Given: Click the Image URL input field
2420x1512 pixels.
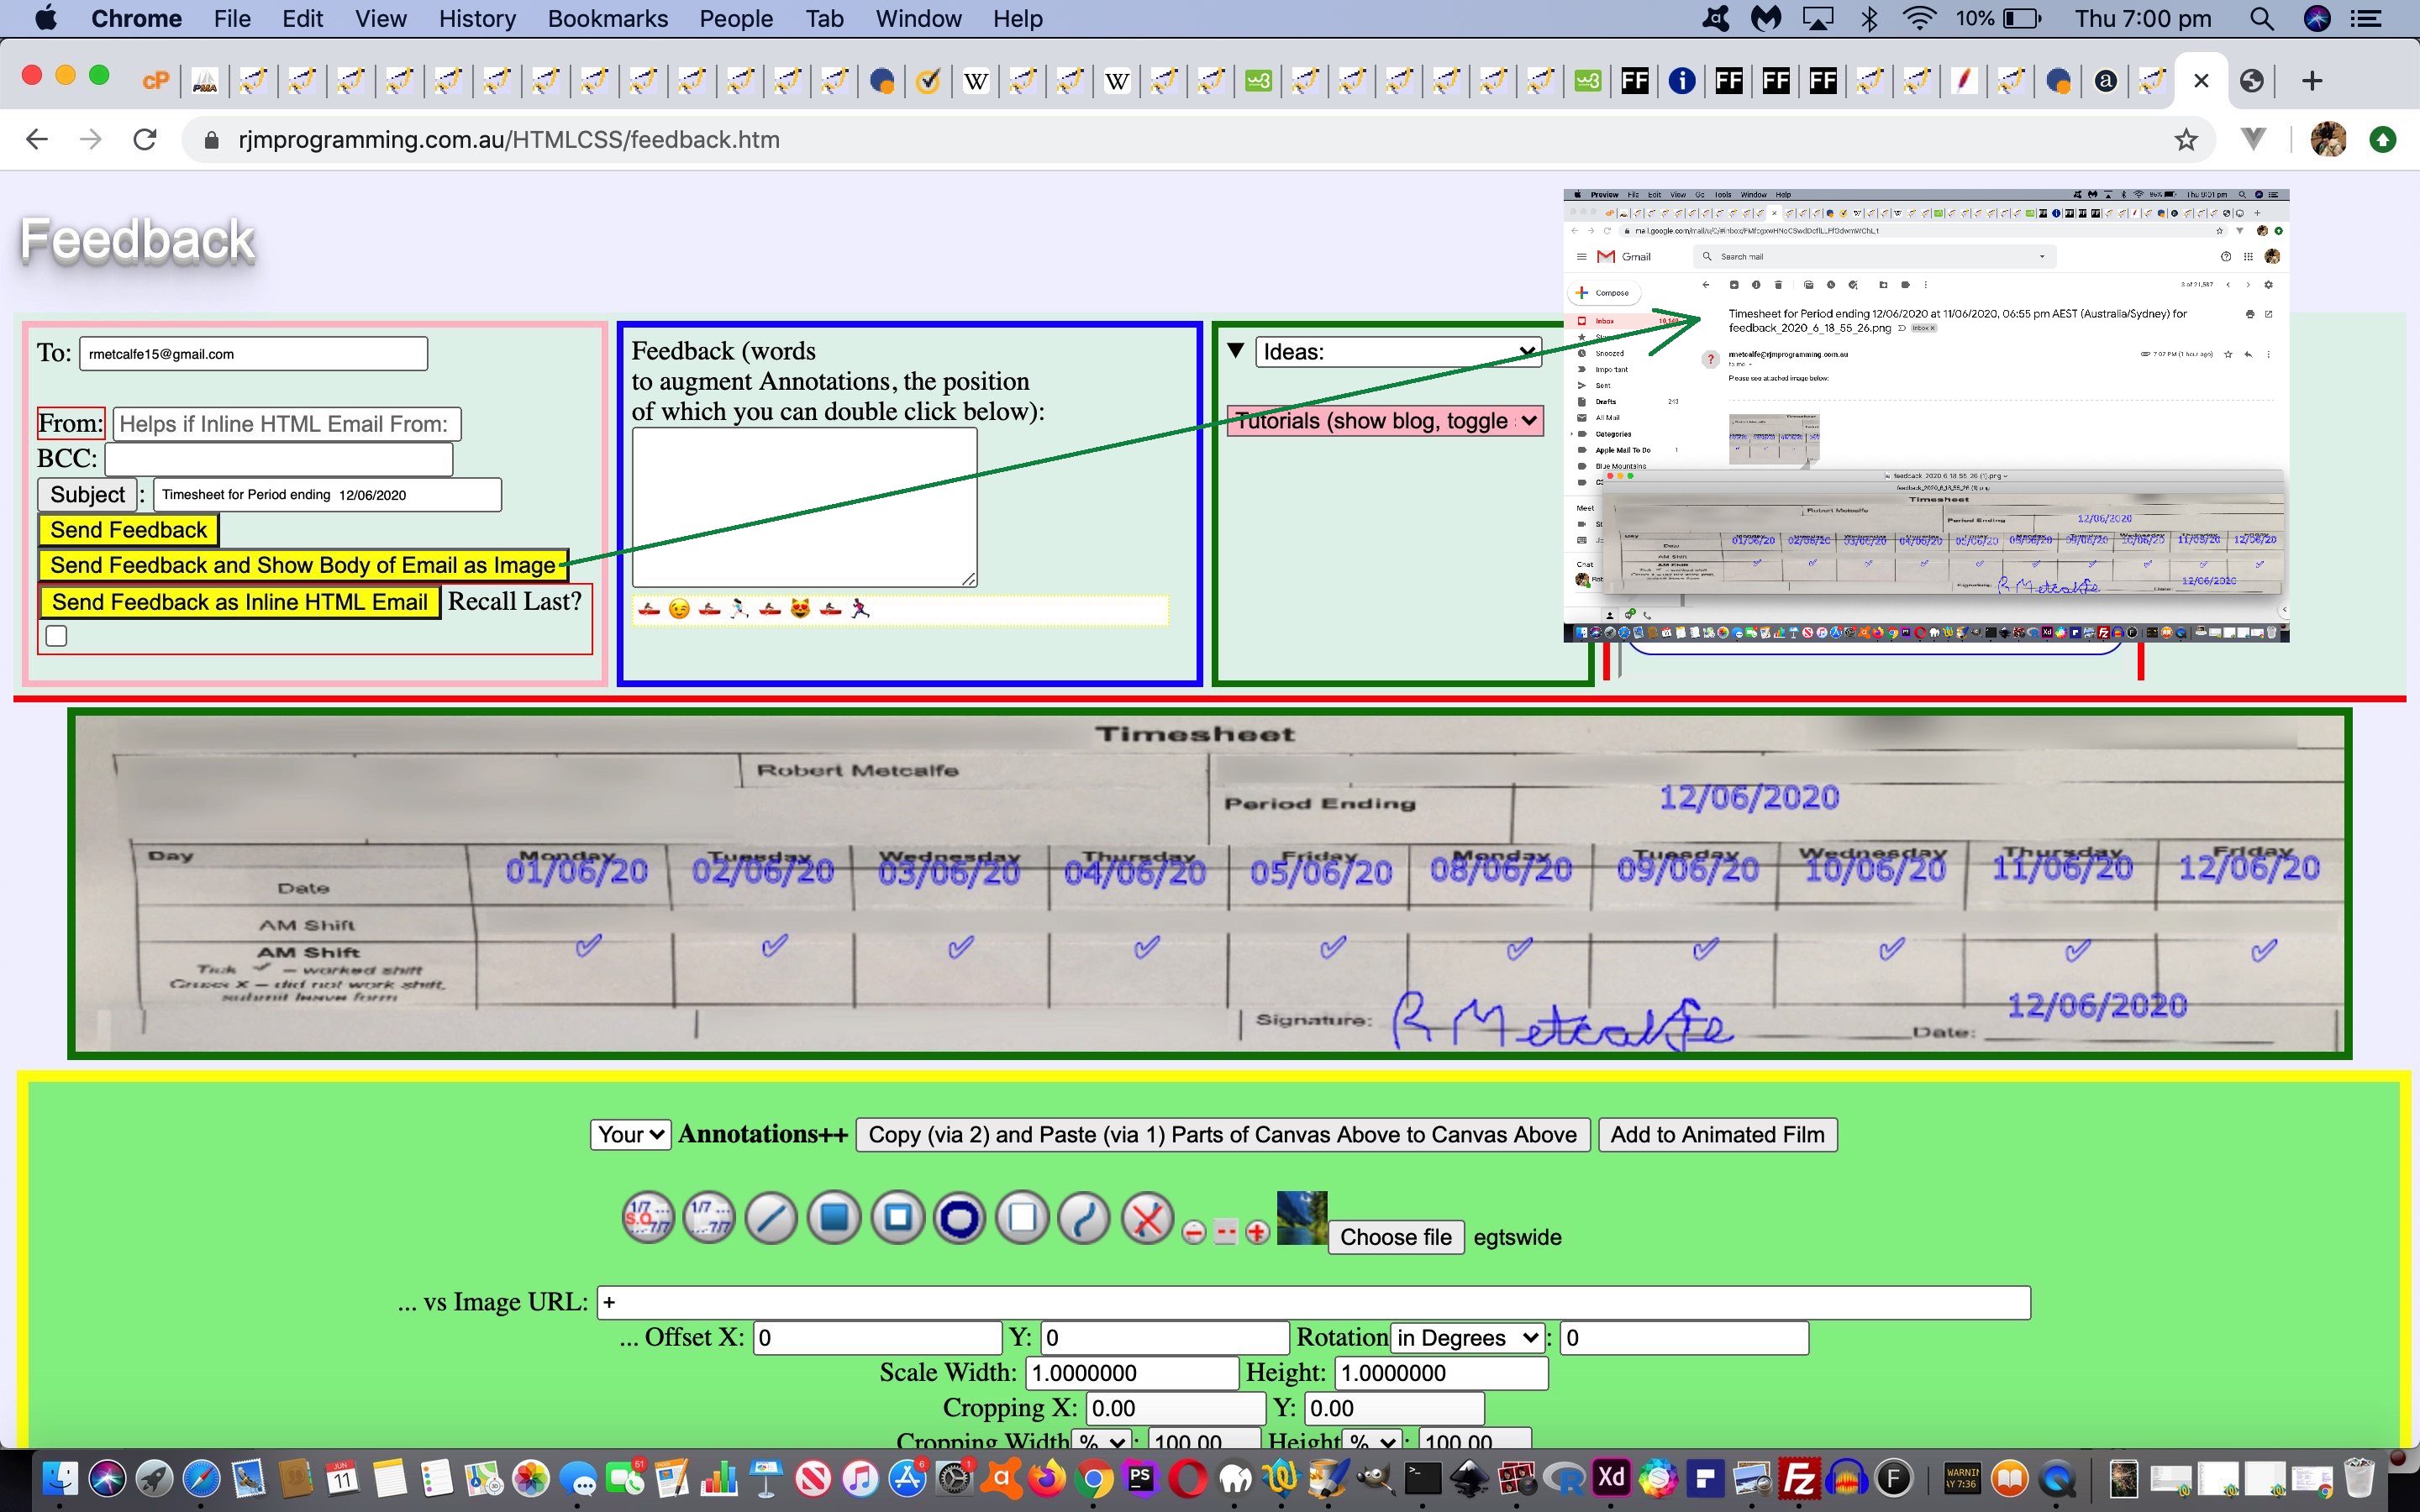Looking at the screenshot, I should point(1312,1302).
